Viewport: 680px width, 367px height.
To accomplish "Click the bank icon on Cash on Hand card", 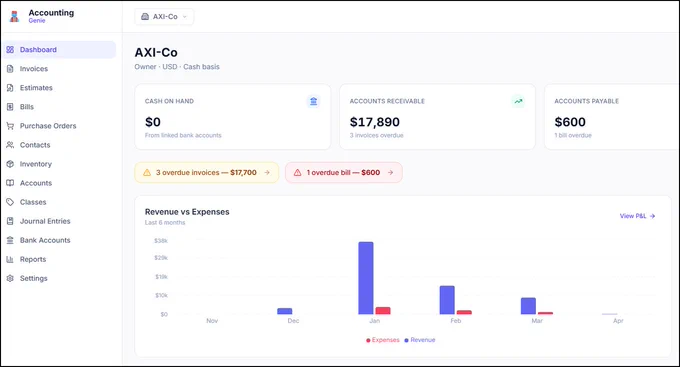I will pos(313,102).
